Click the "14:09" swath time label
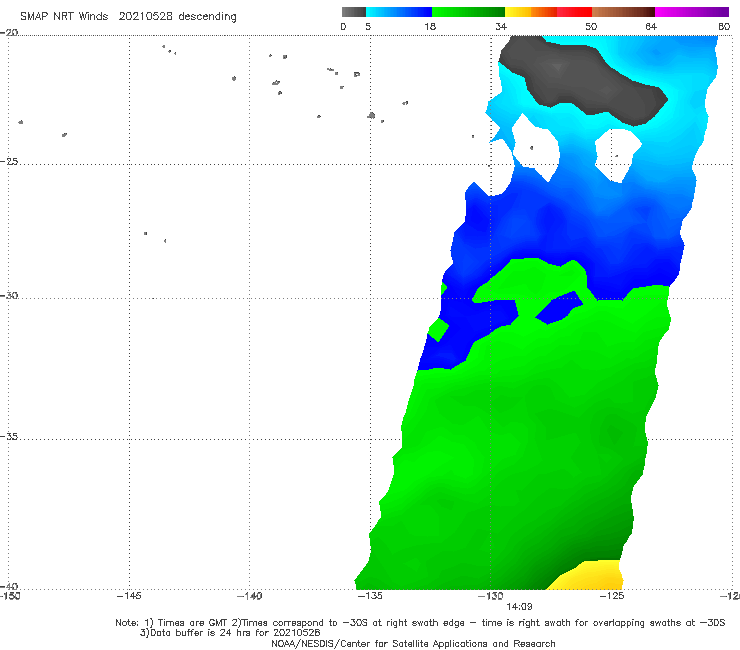 519,607
